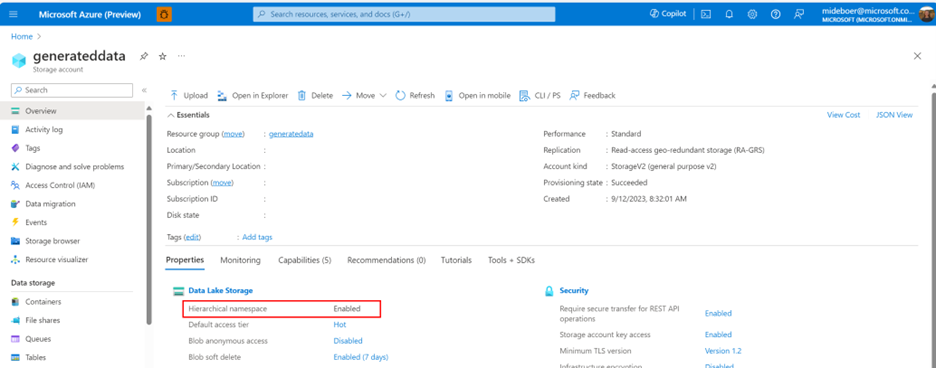Open JSON View link

(894, 115)
